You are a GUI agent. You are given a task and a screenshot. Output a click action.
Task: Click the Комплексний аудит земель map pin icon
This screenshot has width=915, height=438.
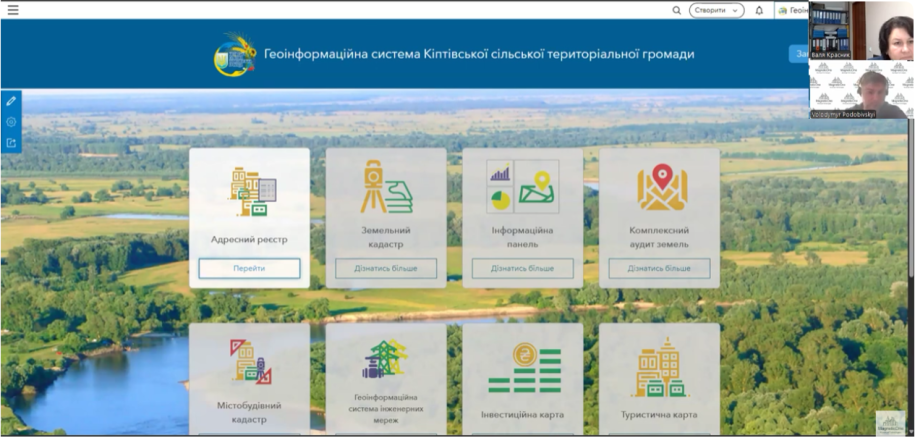[x=659, y=187]
